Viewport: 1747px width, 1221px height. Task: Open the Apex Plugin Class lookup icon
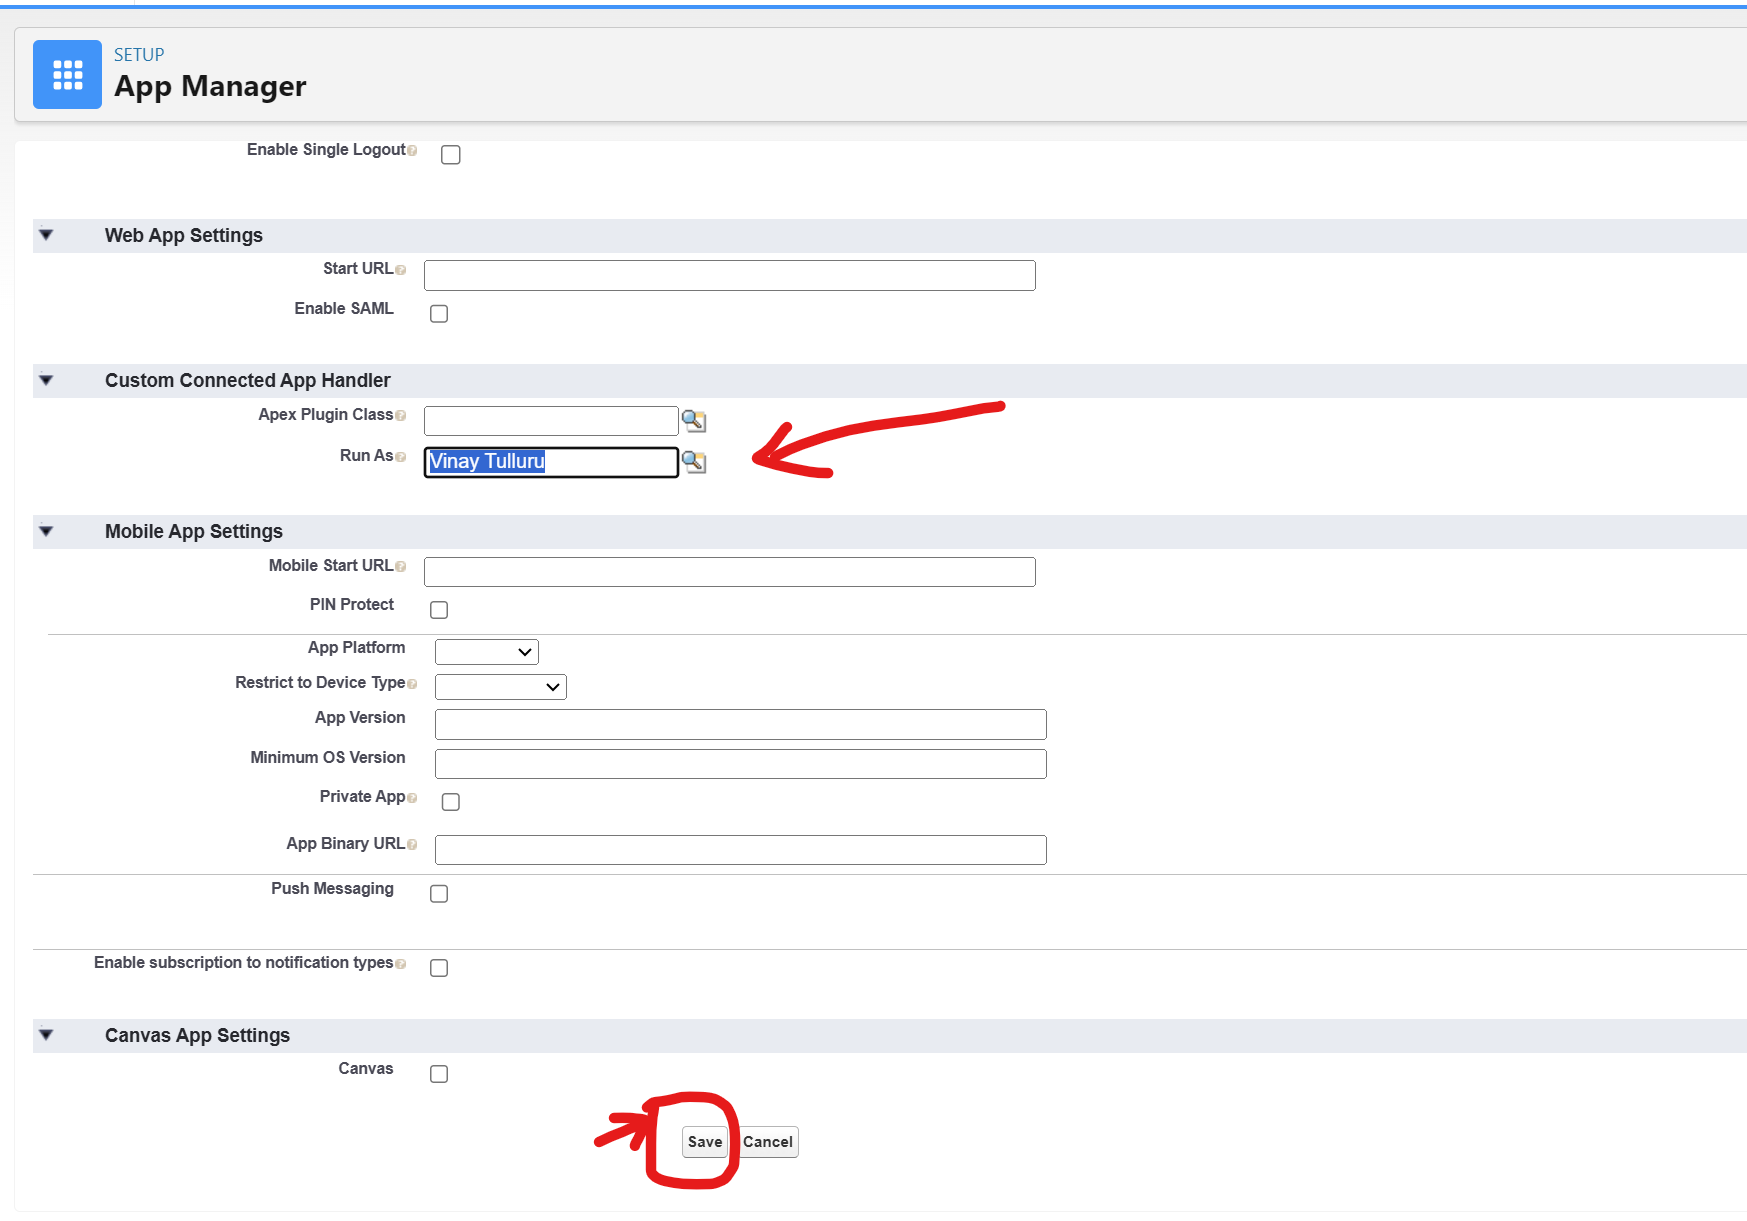click(693, 421)
